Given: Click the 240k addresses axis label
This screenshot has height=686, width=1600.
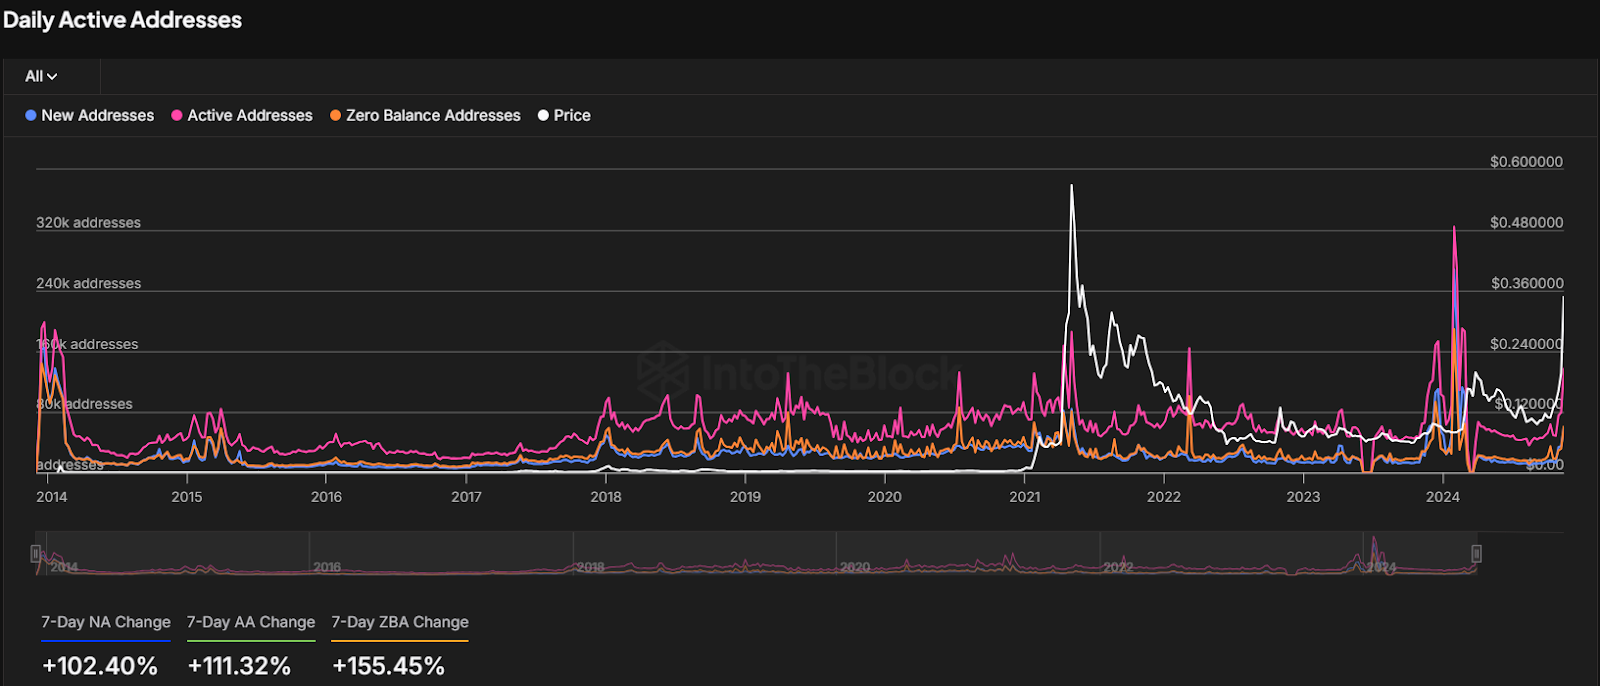Looking at the screenshot, I should click(89, 284).
